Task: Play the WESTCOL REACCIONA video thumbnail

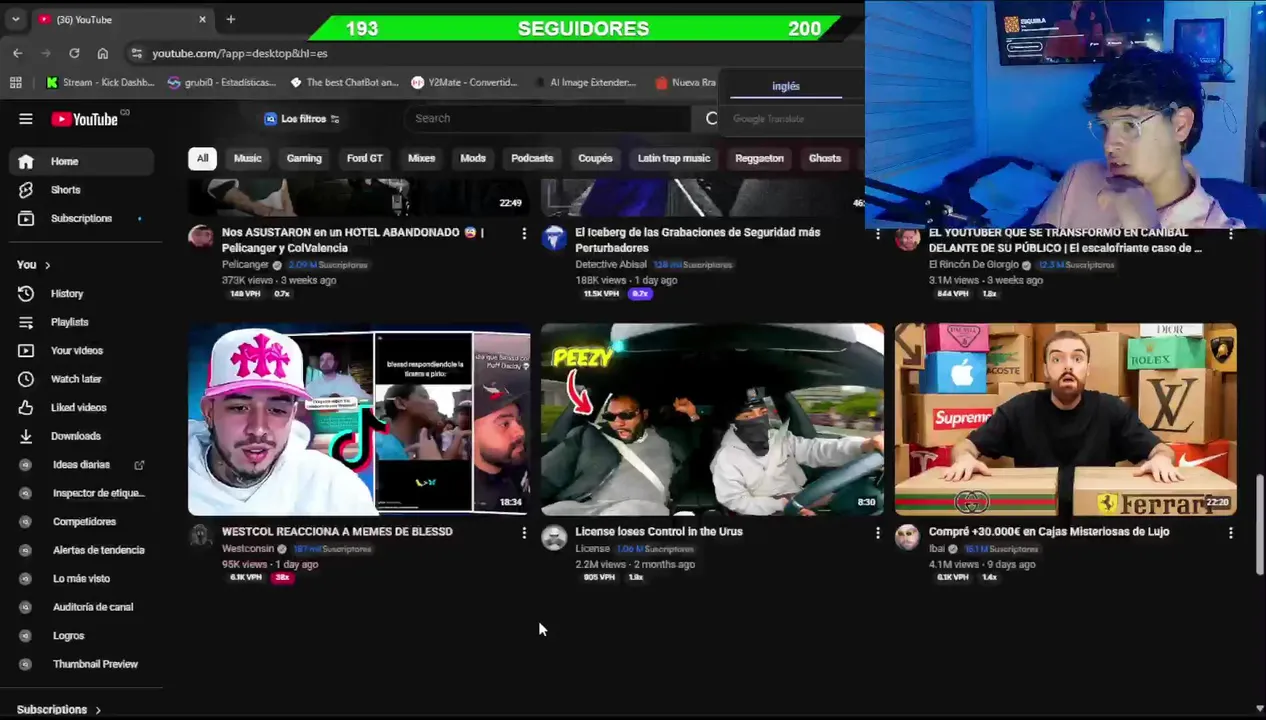Action: coord(359,419)
